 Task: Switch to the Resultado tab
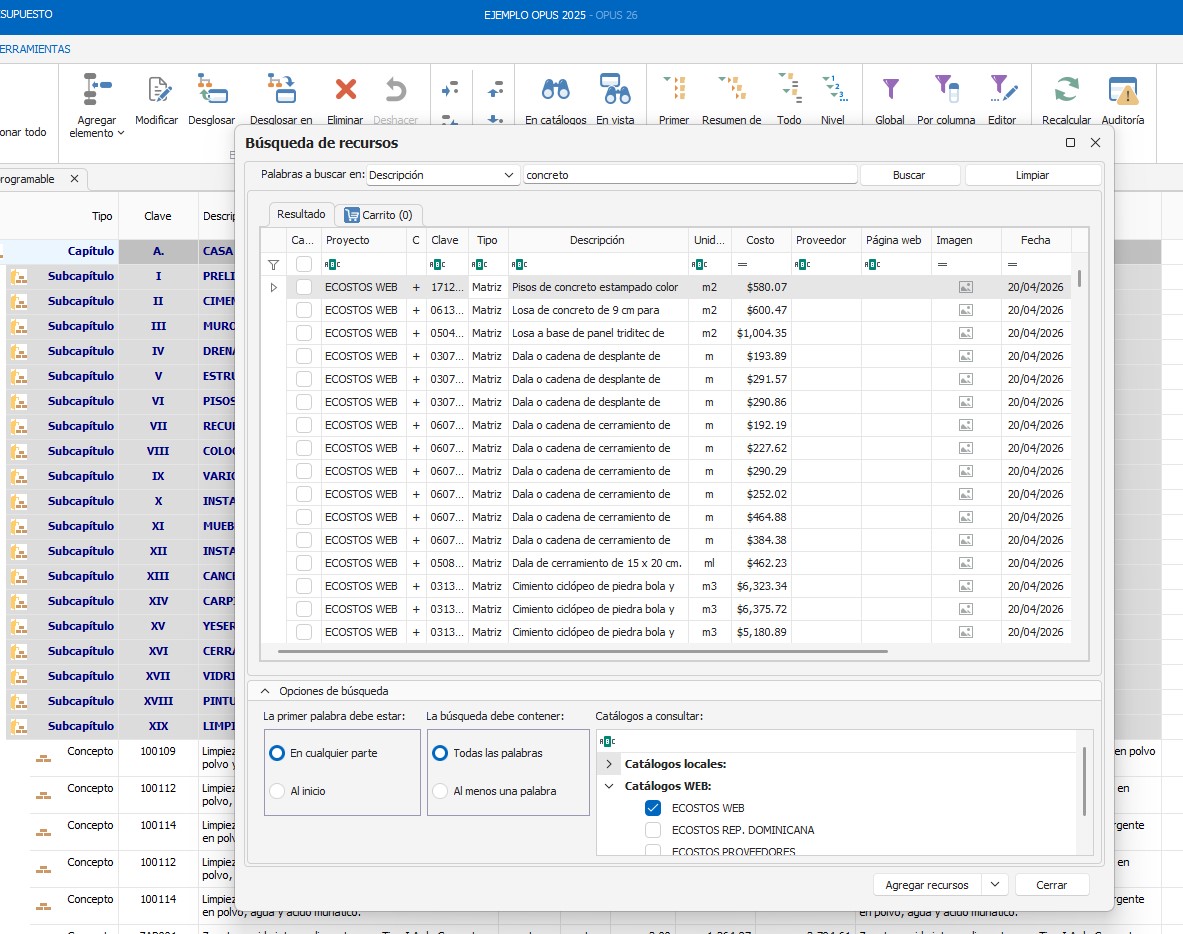[x=301, y=214]
